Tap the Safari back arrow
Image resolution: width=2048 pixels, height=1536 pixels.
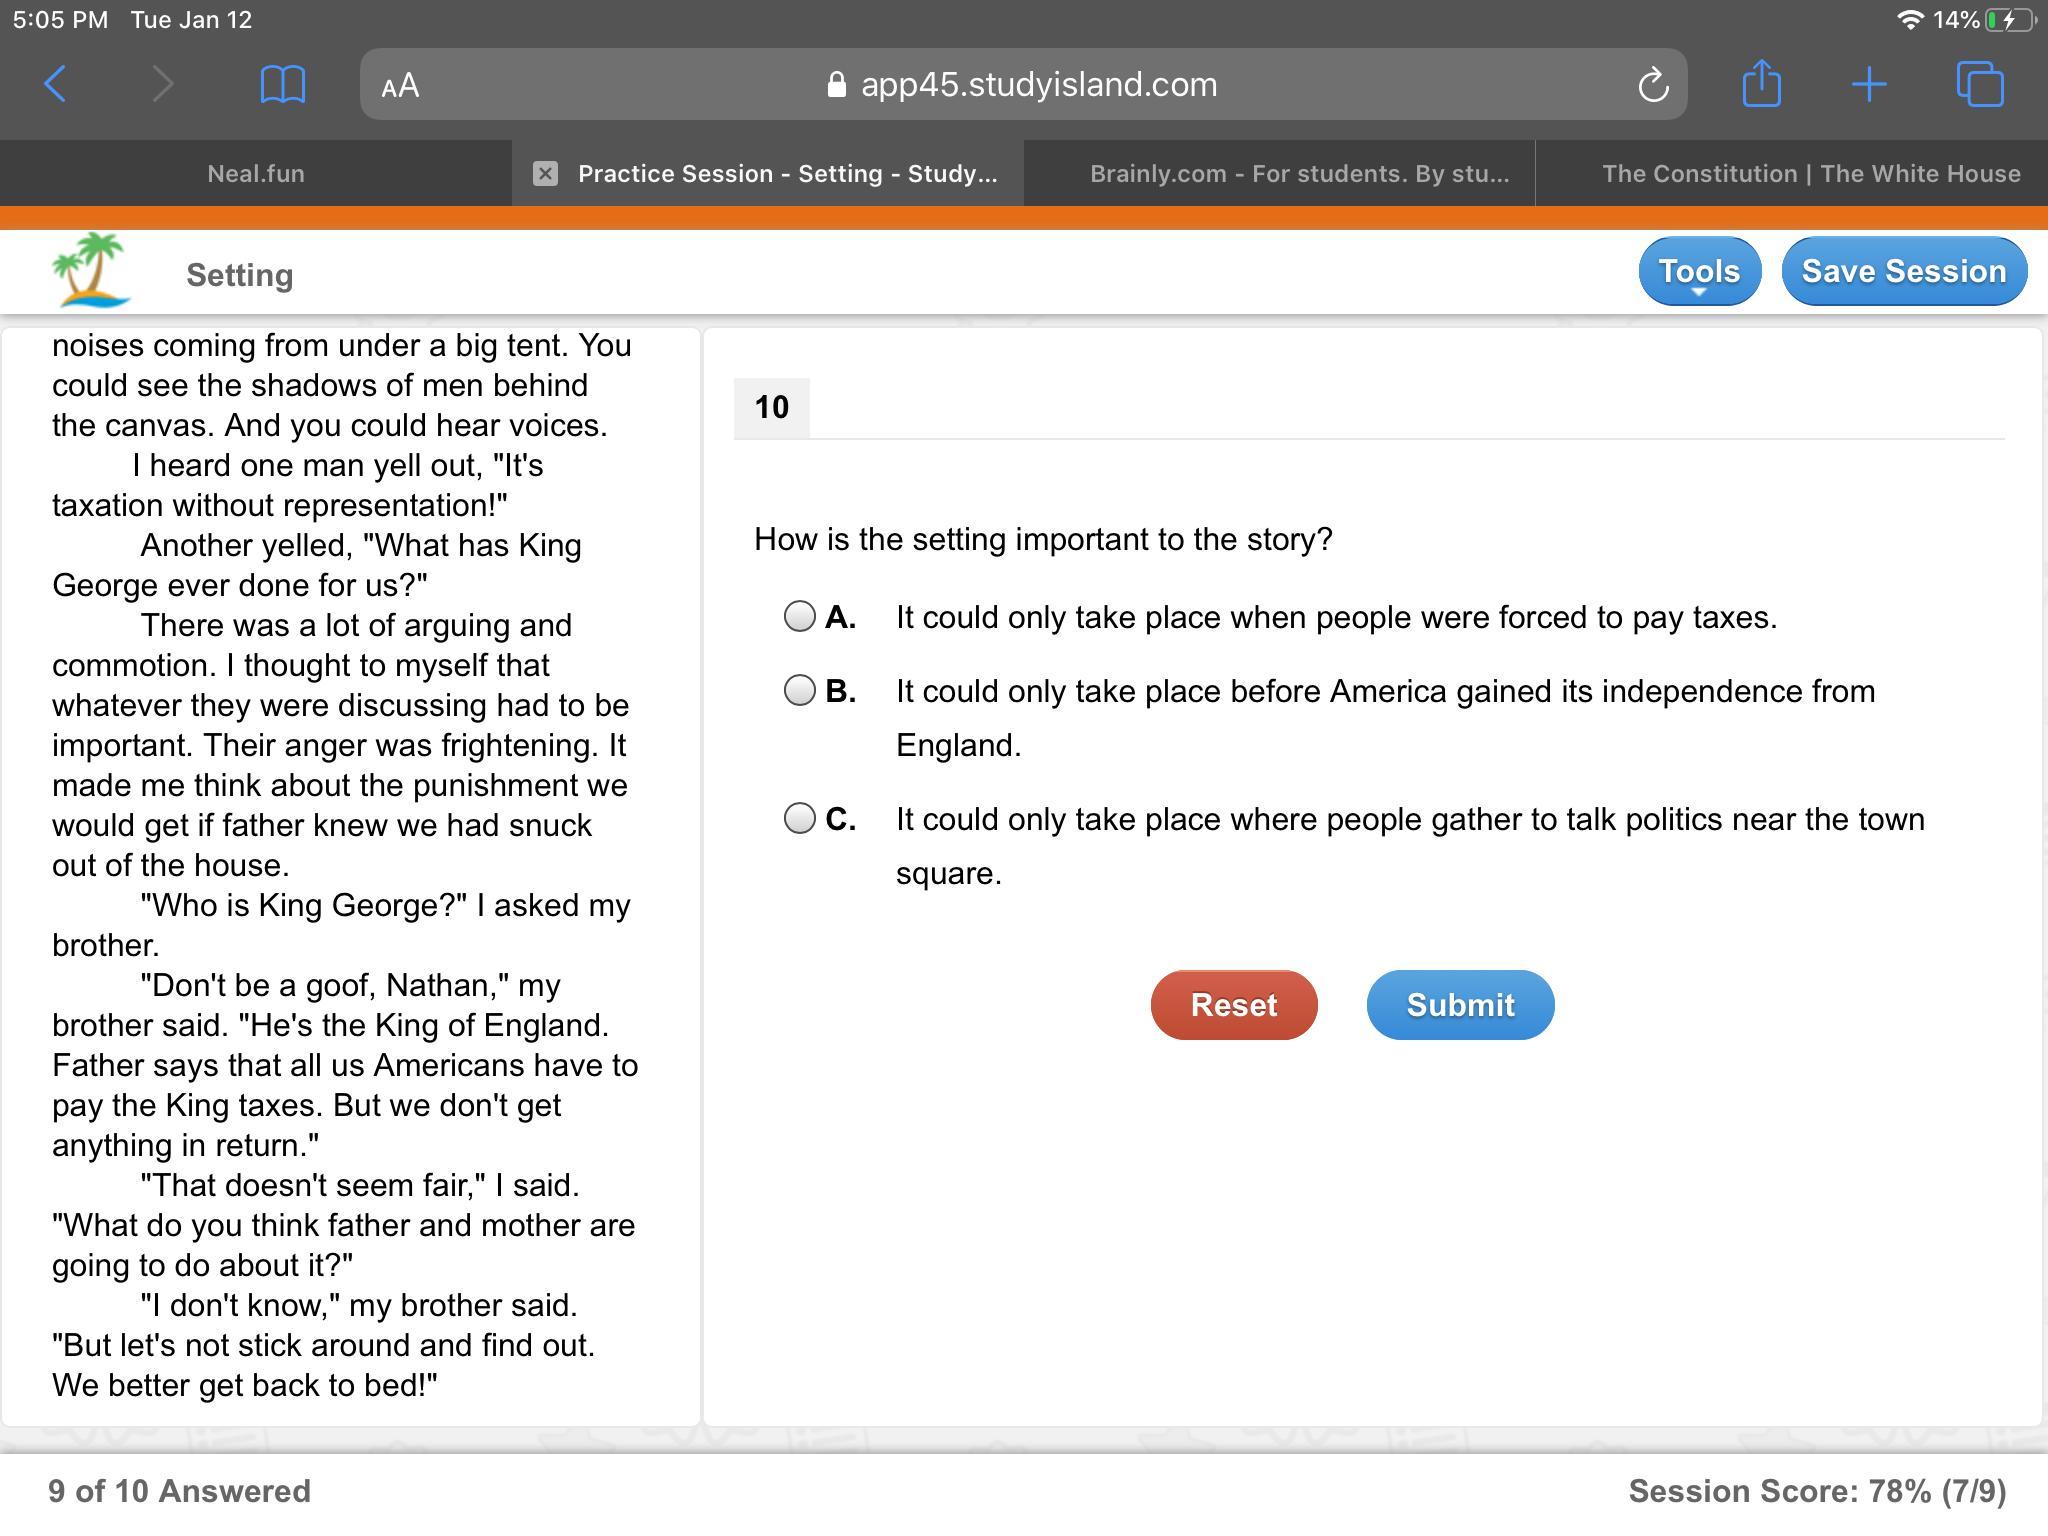[56, 84]
